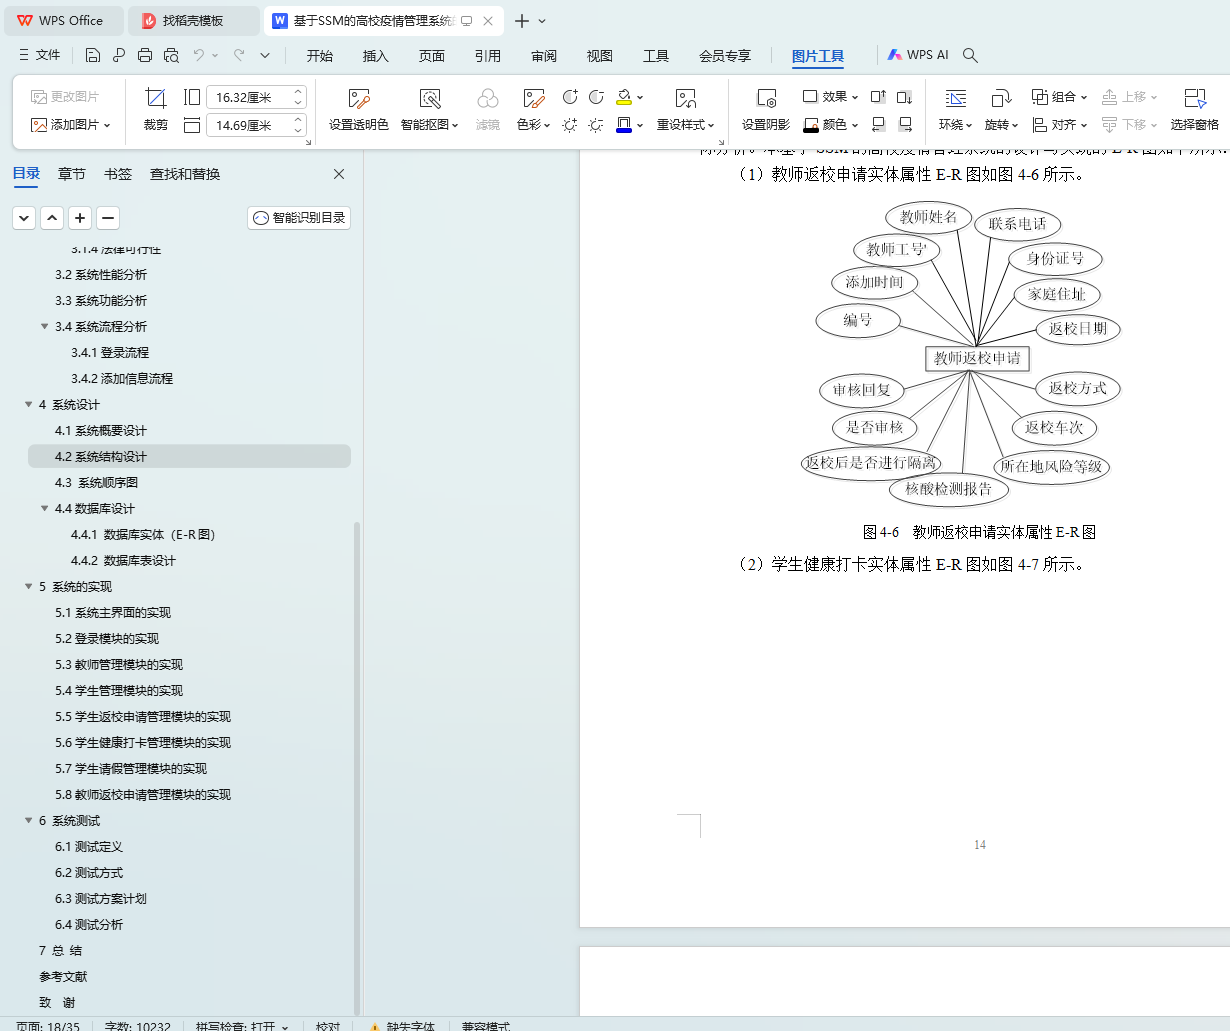Switch to the 审阅 ribbon tab
The height and width of the screenshot is (1031, 1230).
coord(544,56)
